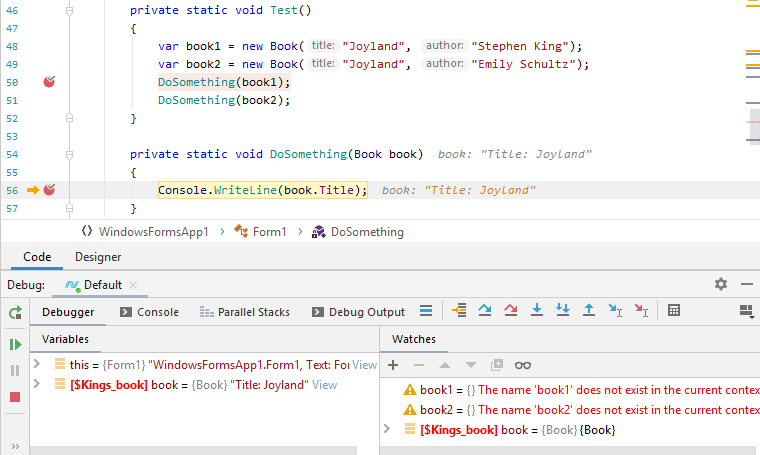Open the frames list hamburger icon
The width and height of the screenshot is (760, 455).
pos(426,310)
